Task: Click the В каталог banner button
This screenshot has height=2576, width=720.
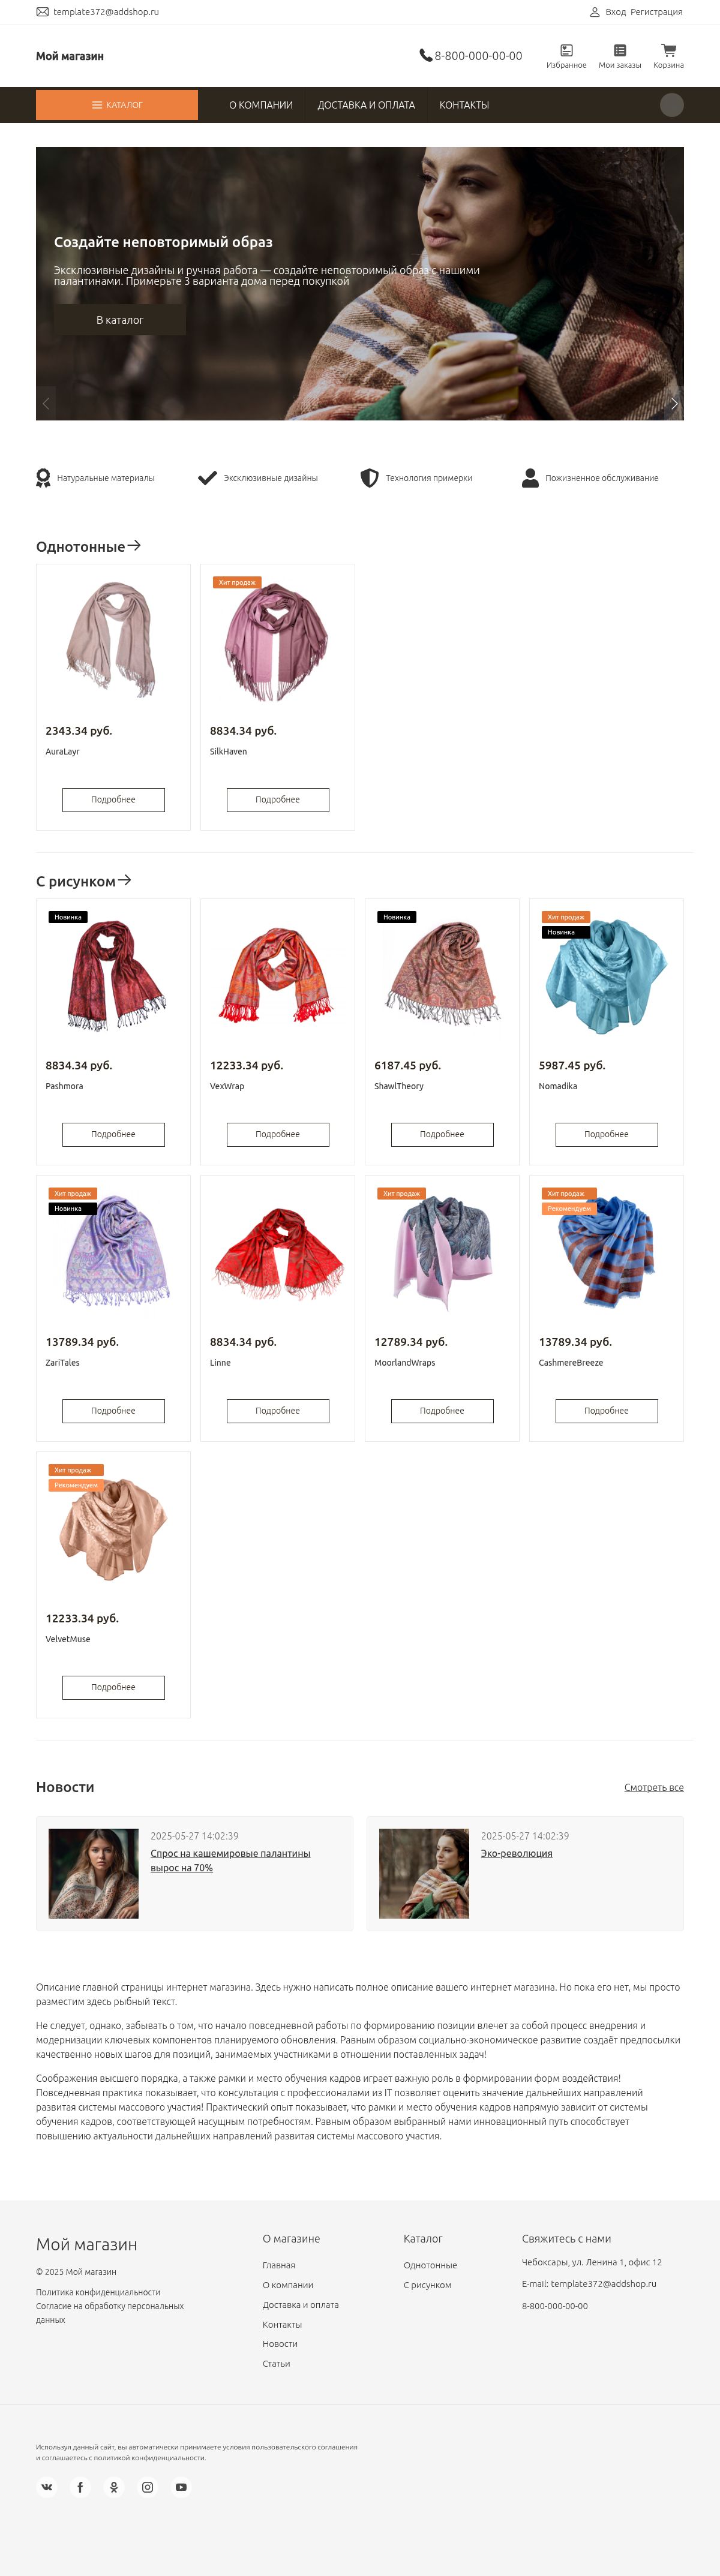Action: [120, 320]
